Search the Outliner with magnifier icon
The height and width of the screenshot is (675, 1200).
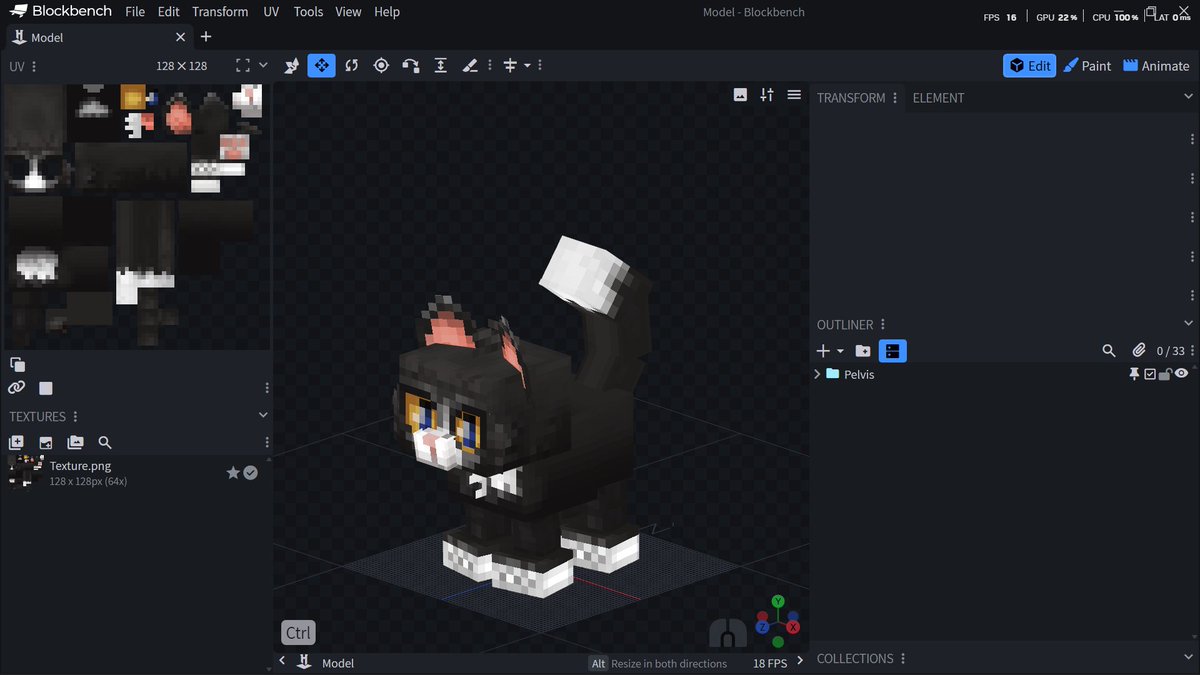1109,351
